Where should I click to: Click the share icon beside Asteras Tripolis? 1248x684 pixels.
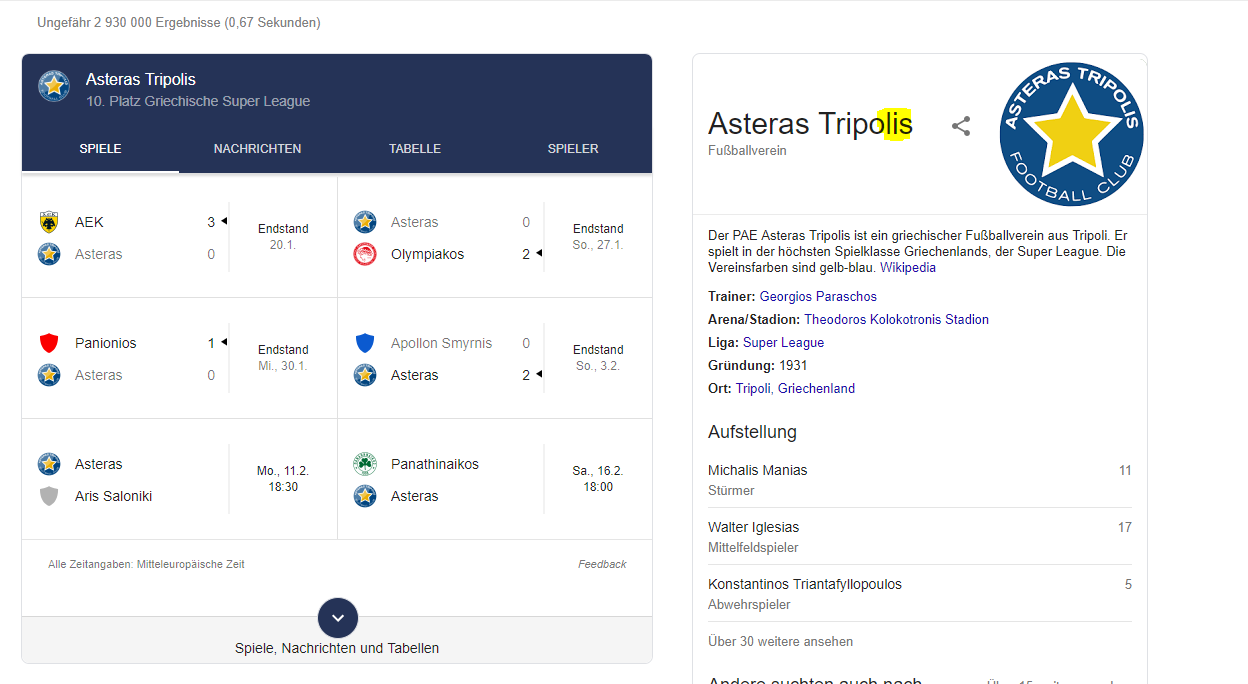click(x=961, y=126)
